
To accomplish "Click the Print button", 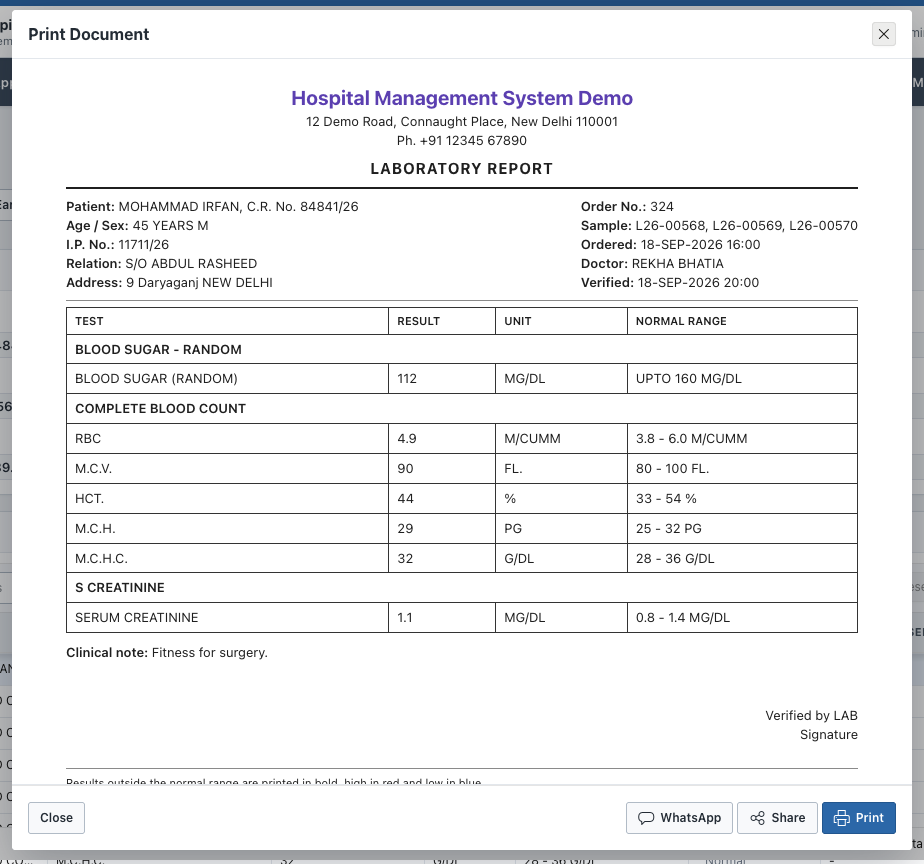I will click(x=859, y=817).
